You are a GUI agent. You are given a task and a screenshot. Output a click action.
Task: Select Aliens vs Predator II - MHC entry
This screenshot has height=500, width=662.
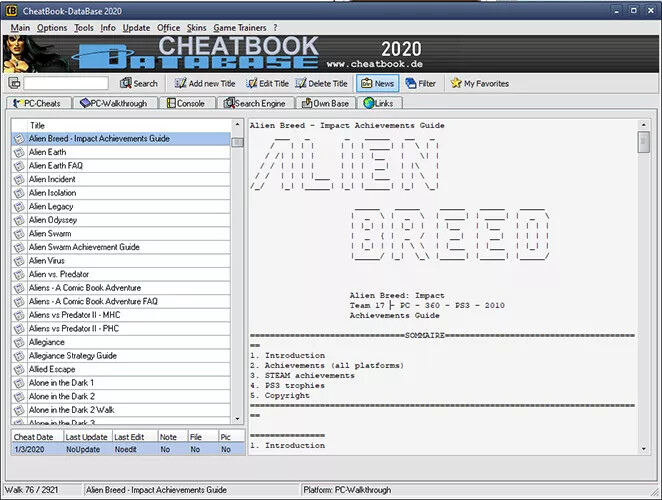(x=76, y=315)
